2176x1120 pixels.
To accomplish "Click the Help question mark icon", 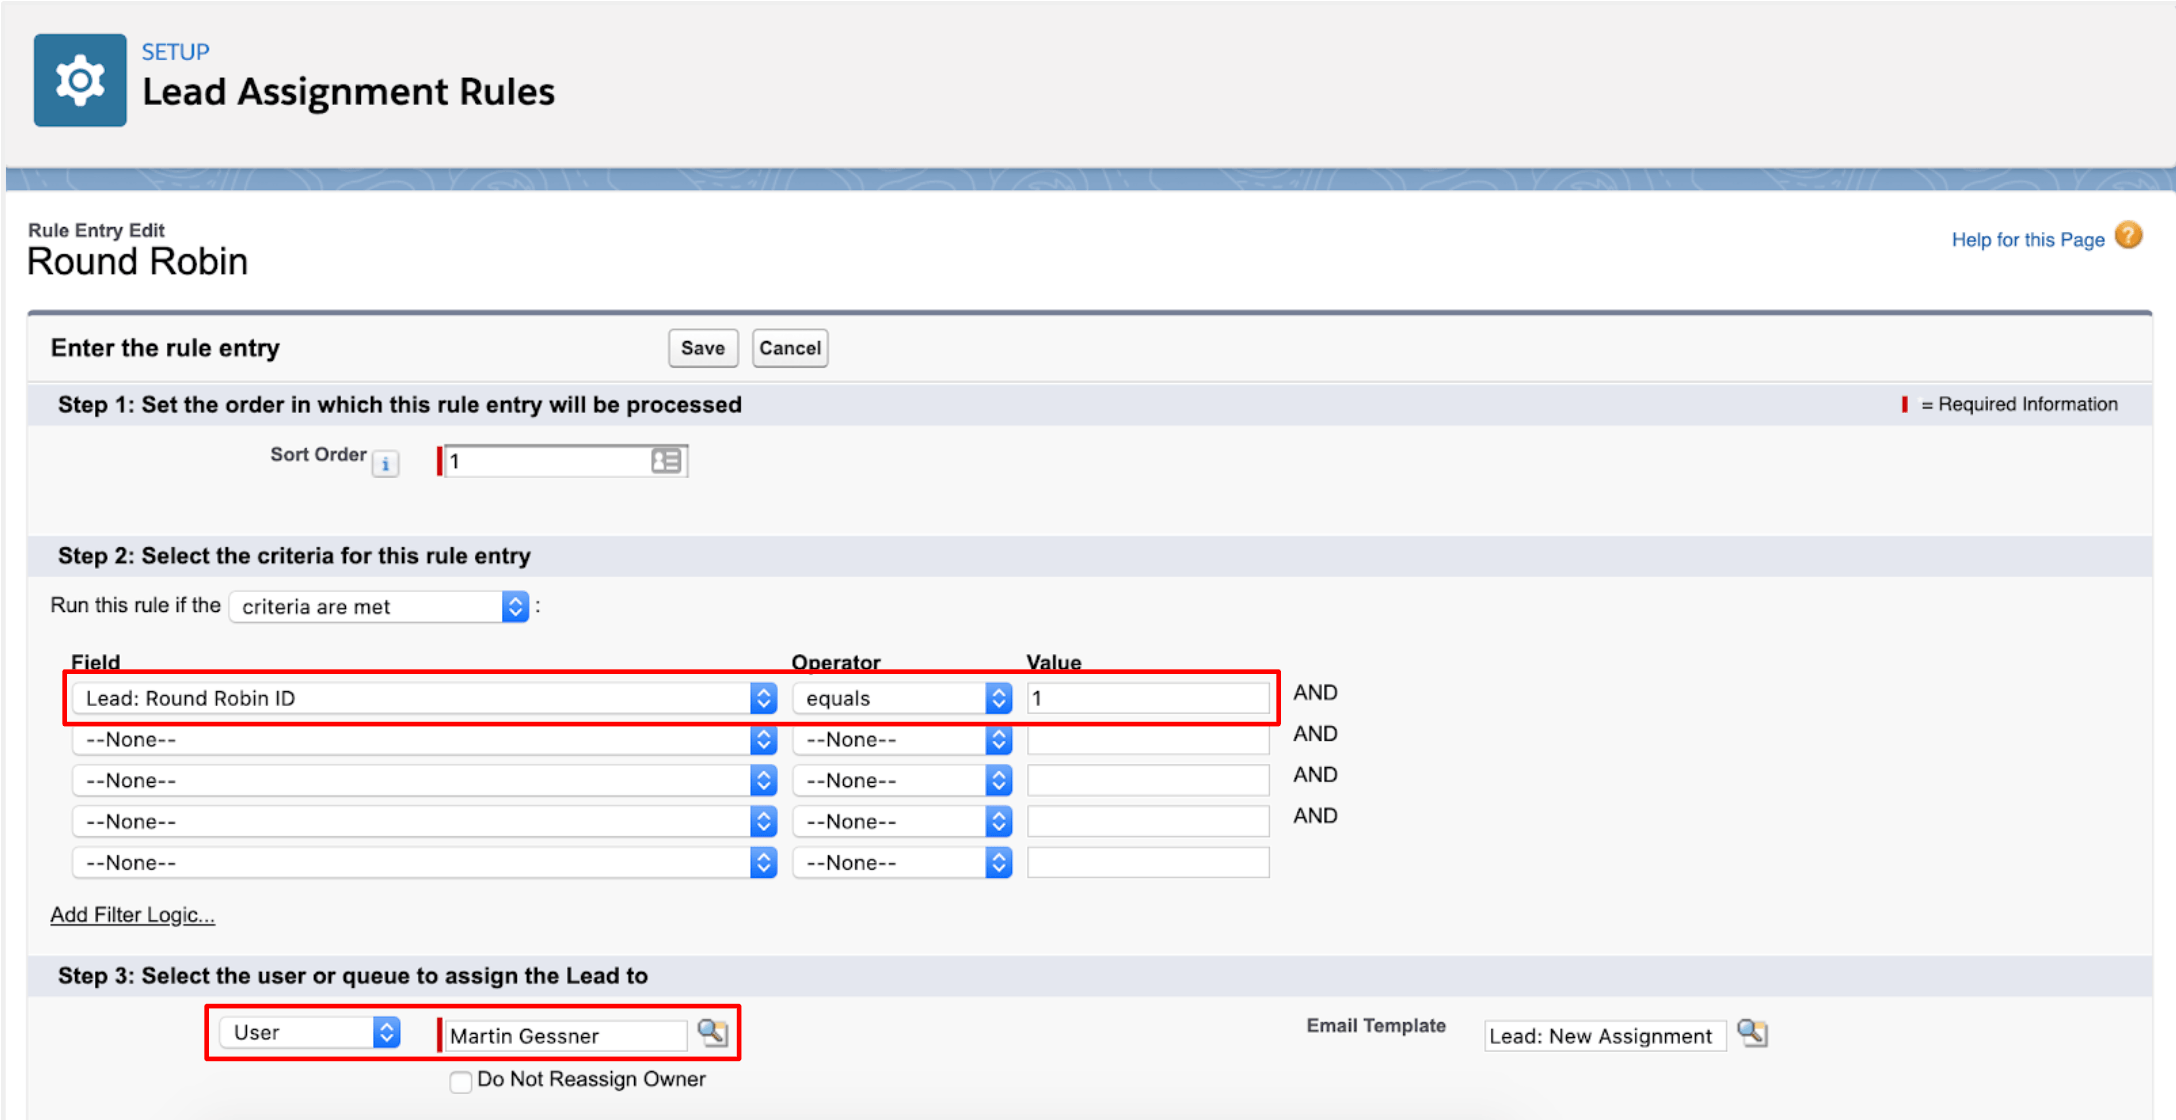I will click(2129, 236).
